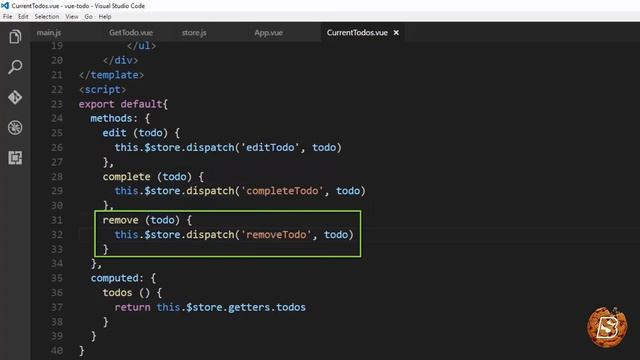This screenshot has width=640, height=360.
Task: Click the '</template>' closing tag
Action: 111,75
